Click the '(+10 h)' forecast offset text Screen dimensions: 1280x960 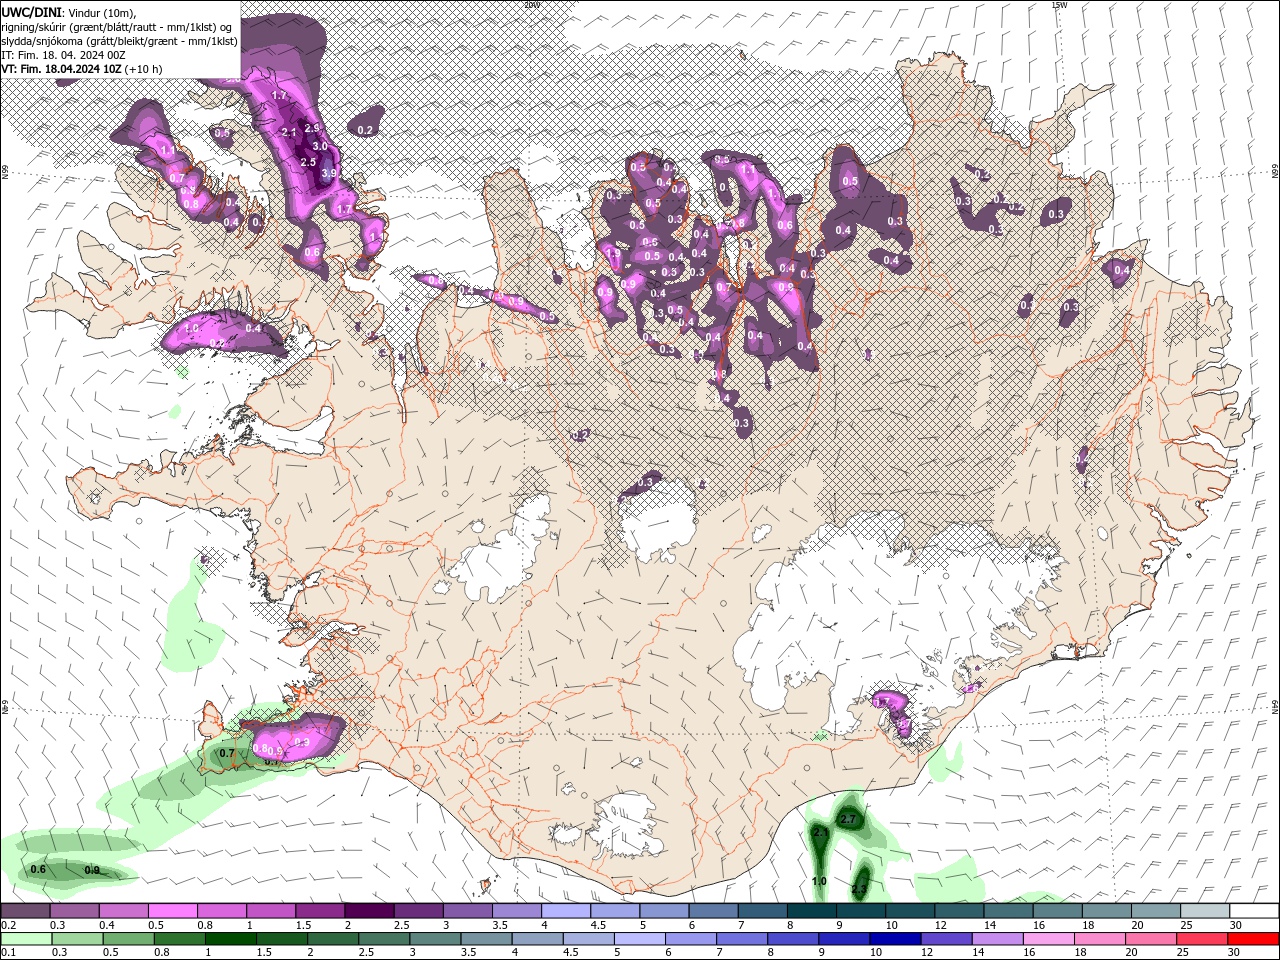[144, 69]
